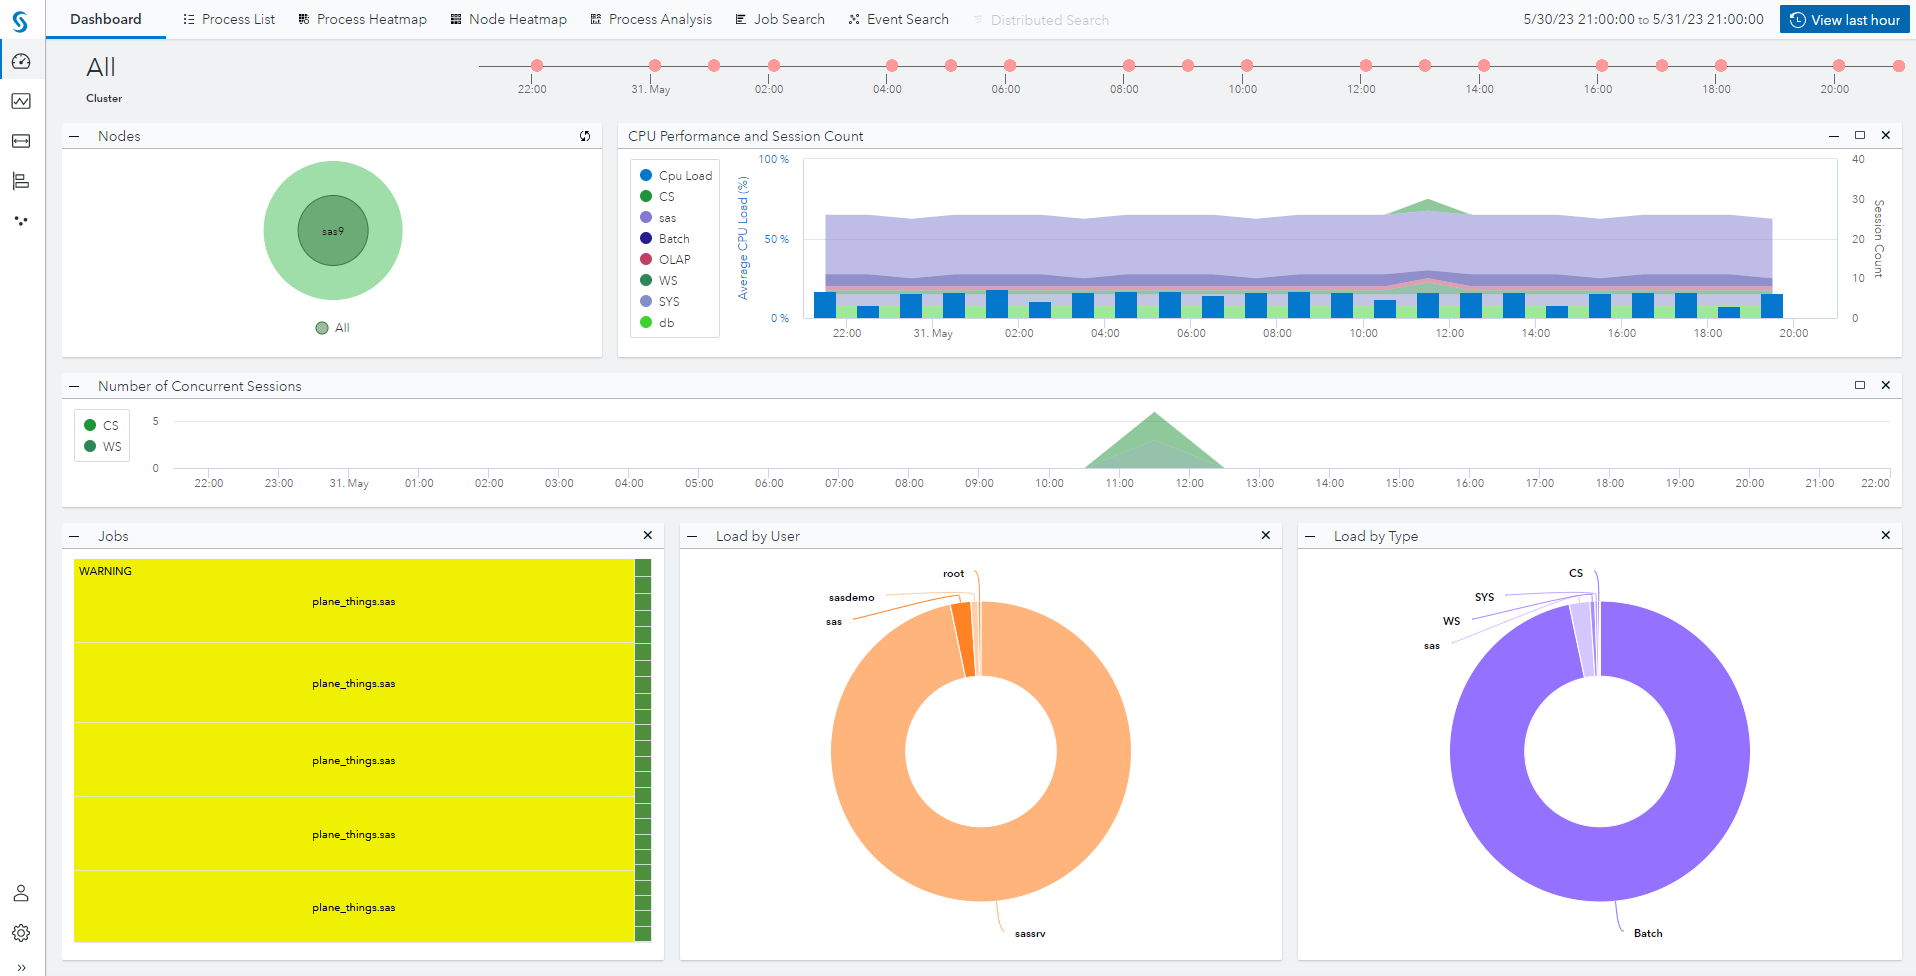Open the line chart icon in sidebar

pos(21,101)
